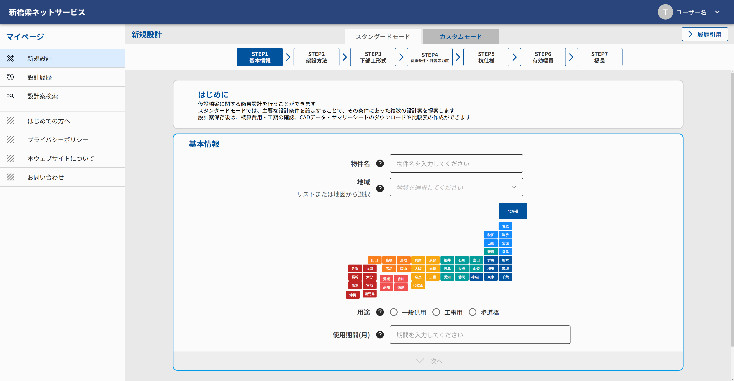Click the icon beside プライバシーポリシー
The height and width of the screenshot is (381, 734).
pos(11,139)
